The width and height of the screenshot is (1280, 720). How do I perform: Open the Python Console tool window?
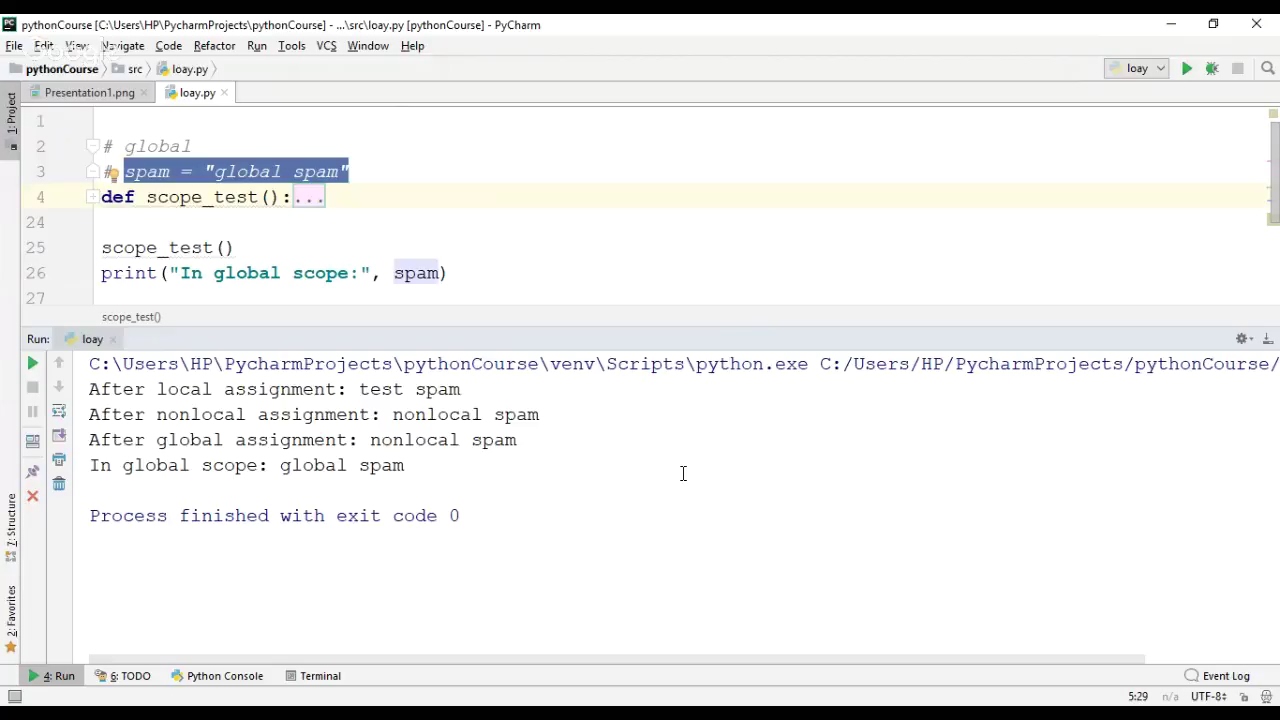click(217, 676)
